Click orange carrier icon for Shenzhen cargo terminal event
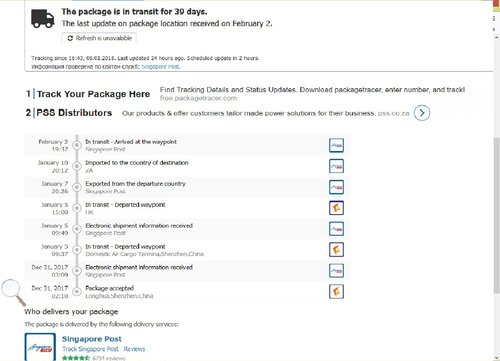 pos(336,250)
